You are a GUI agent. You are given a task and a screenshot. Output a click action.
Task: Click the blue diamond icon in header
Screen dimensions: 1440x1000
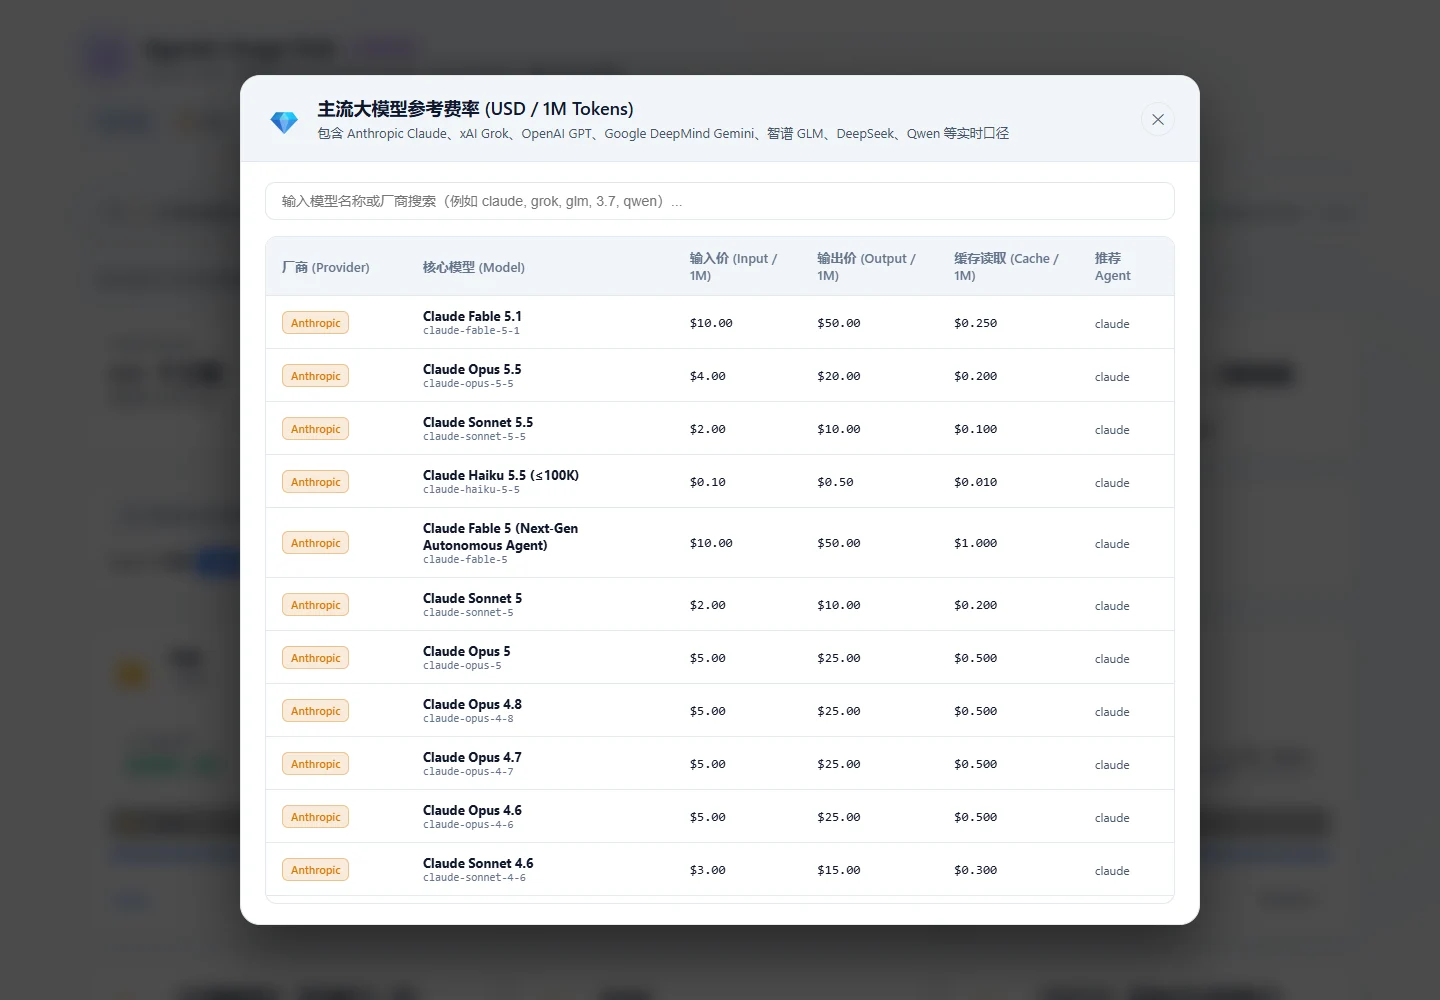284,122
